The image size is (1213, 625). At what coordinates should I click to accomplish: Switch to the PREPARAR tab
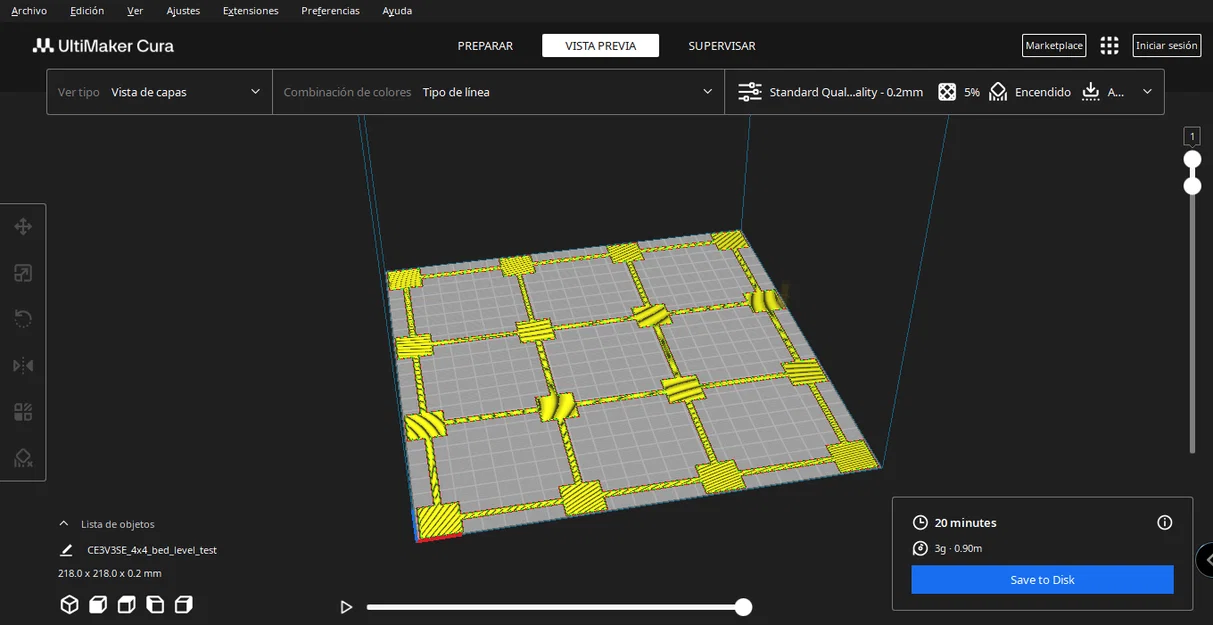(485, 46)
